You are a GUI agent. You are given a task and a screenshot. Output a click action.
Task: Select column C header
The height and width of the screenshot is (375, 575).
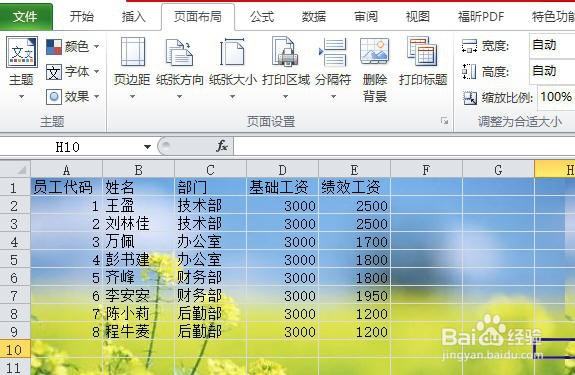[210, 170]
